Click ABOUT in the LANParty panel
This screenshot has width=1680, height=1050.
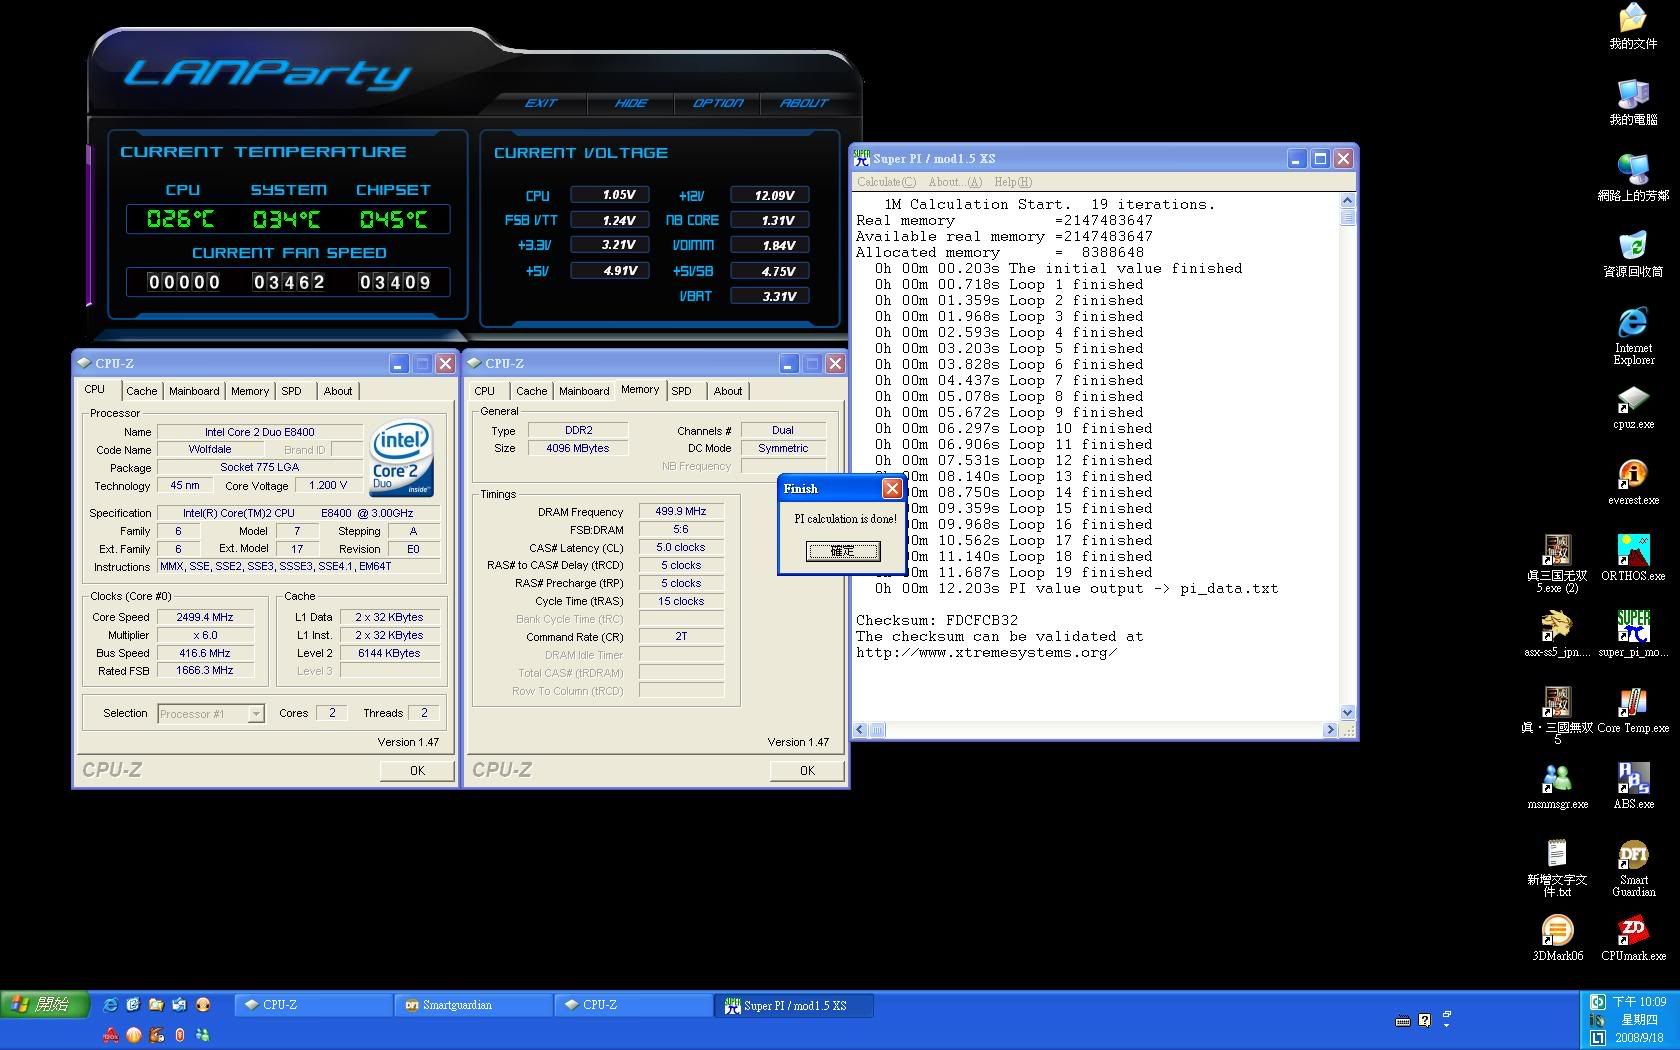[804, 103]
